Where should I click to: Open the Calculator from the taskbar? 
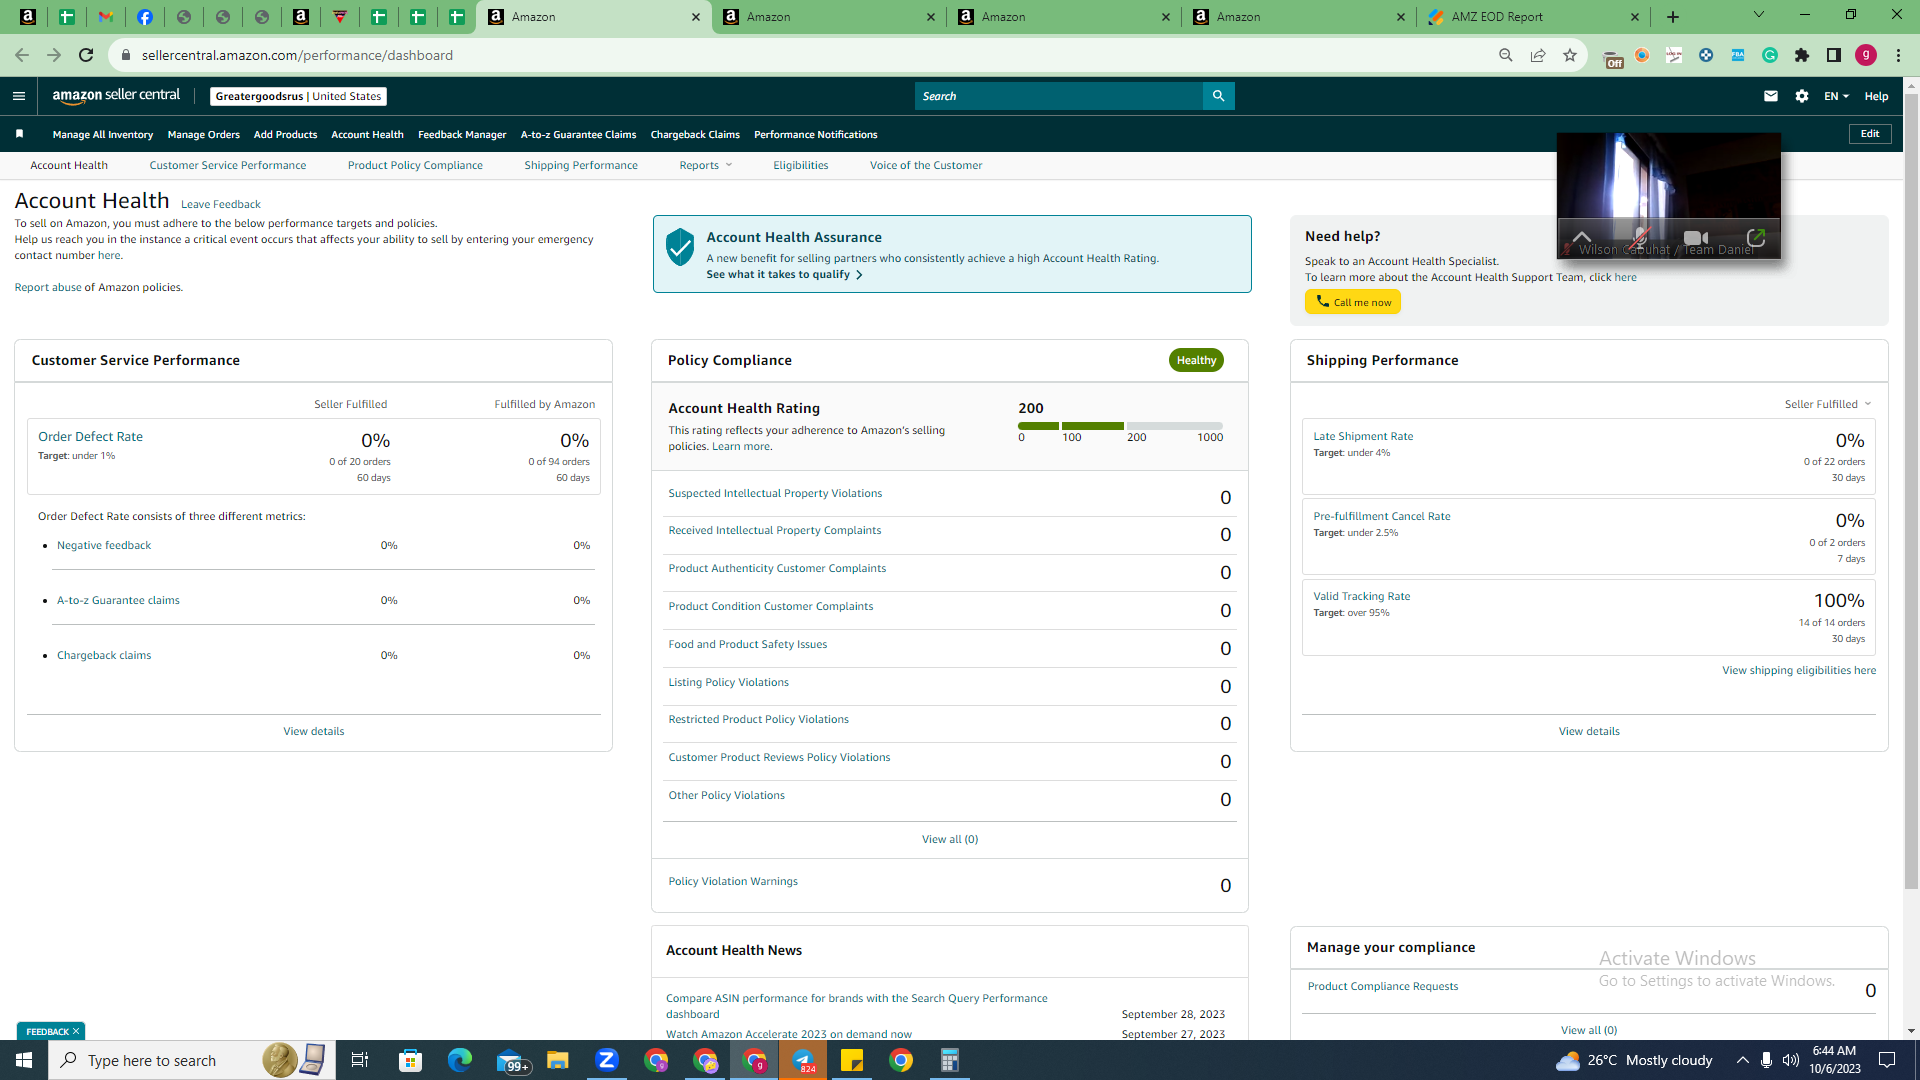pos(950,1060)
